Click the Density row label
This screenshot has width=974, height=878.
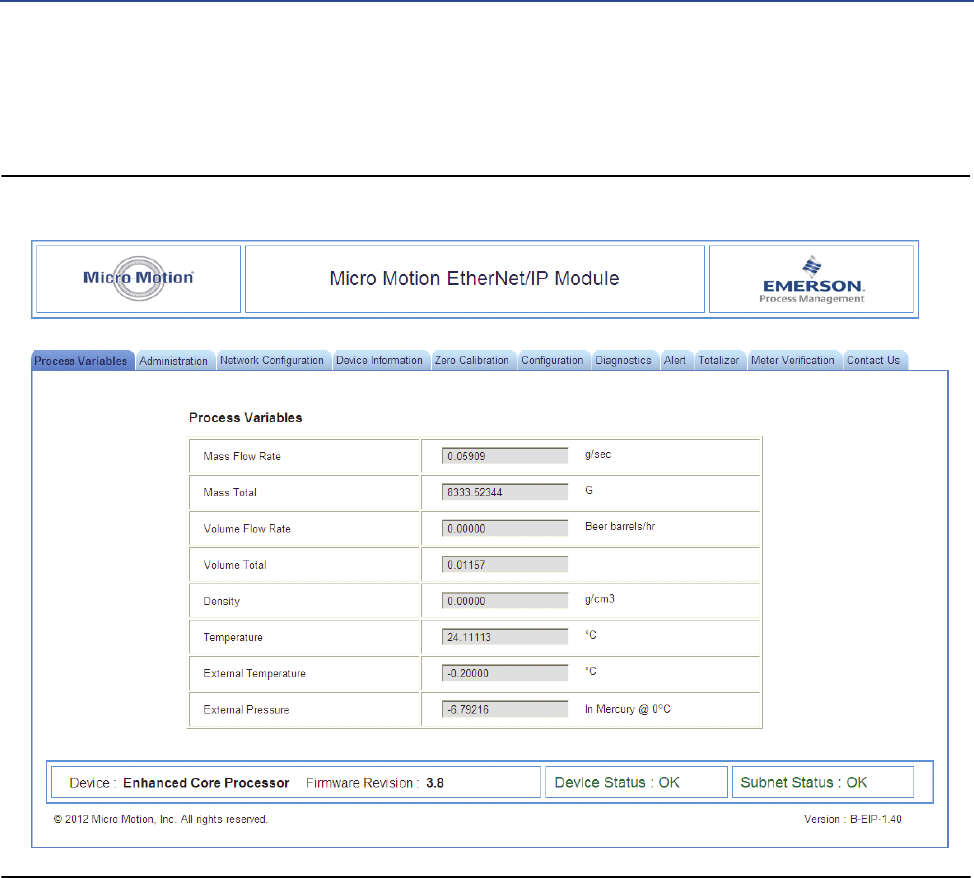[222, 601]
